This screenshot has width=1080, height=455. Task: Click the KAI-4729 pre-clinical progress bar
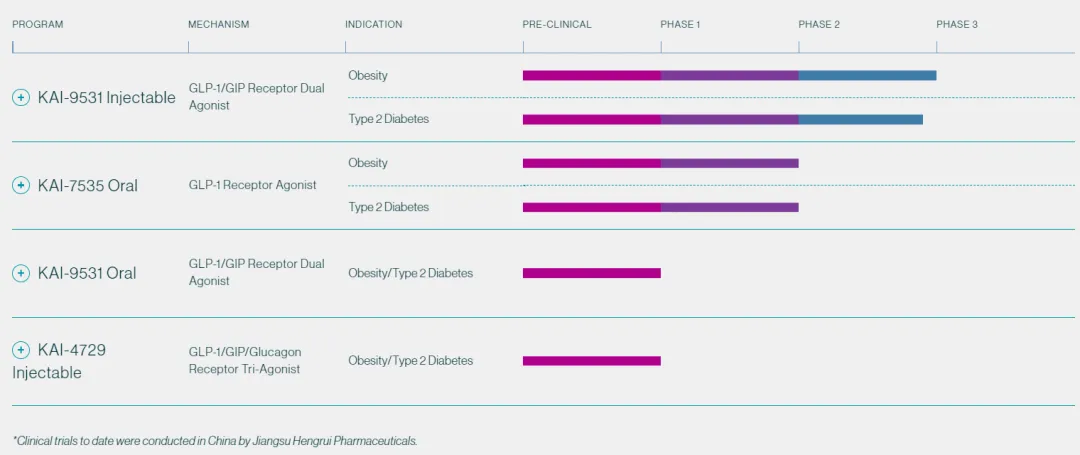pos(592,361)
